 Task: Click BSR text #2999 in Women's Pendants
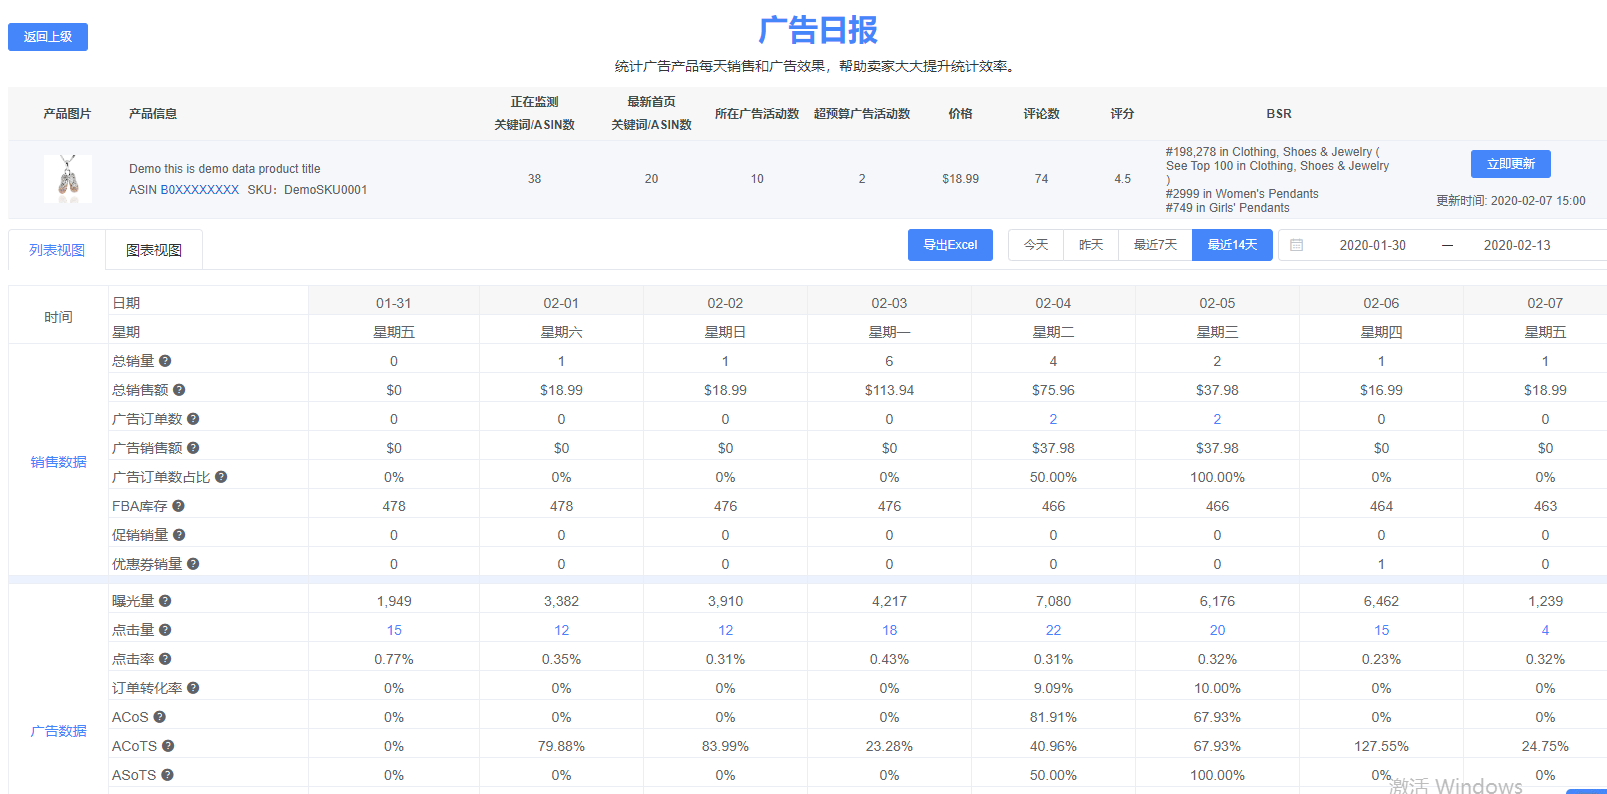[x=1242, y=194]
